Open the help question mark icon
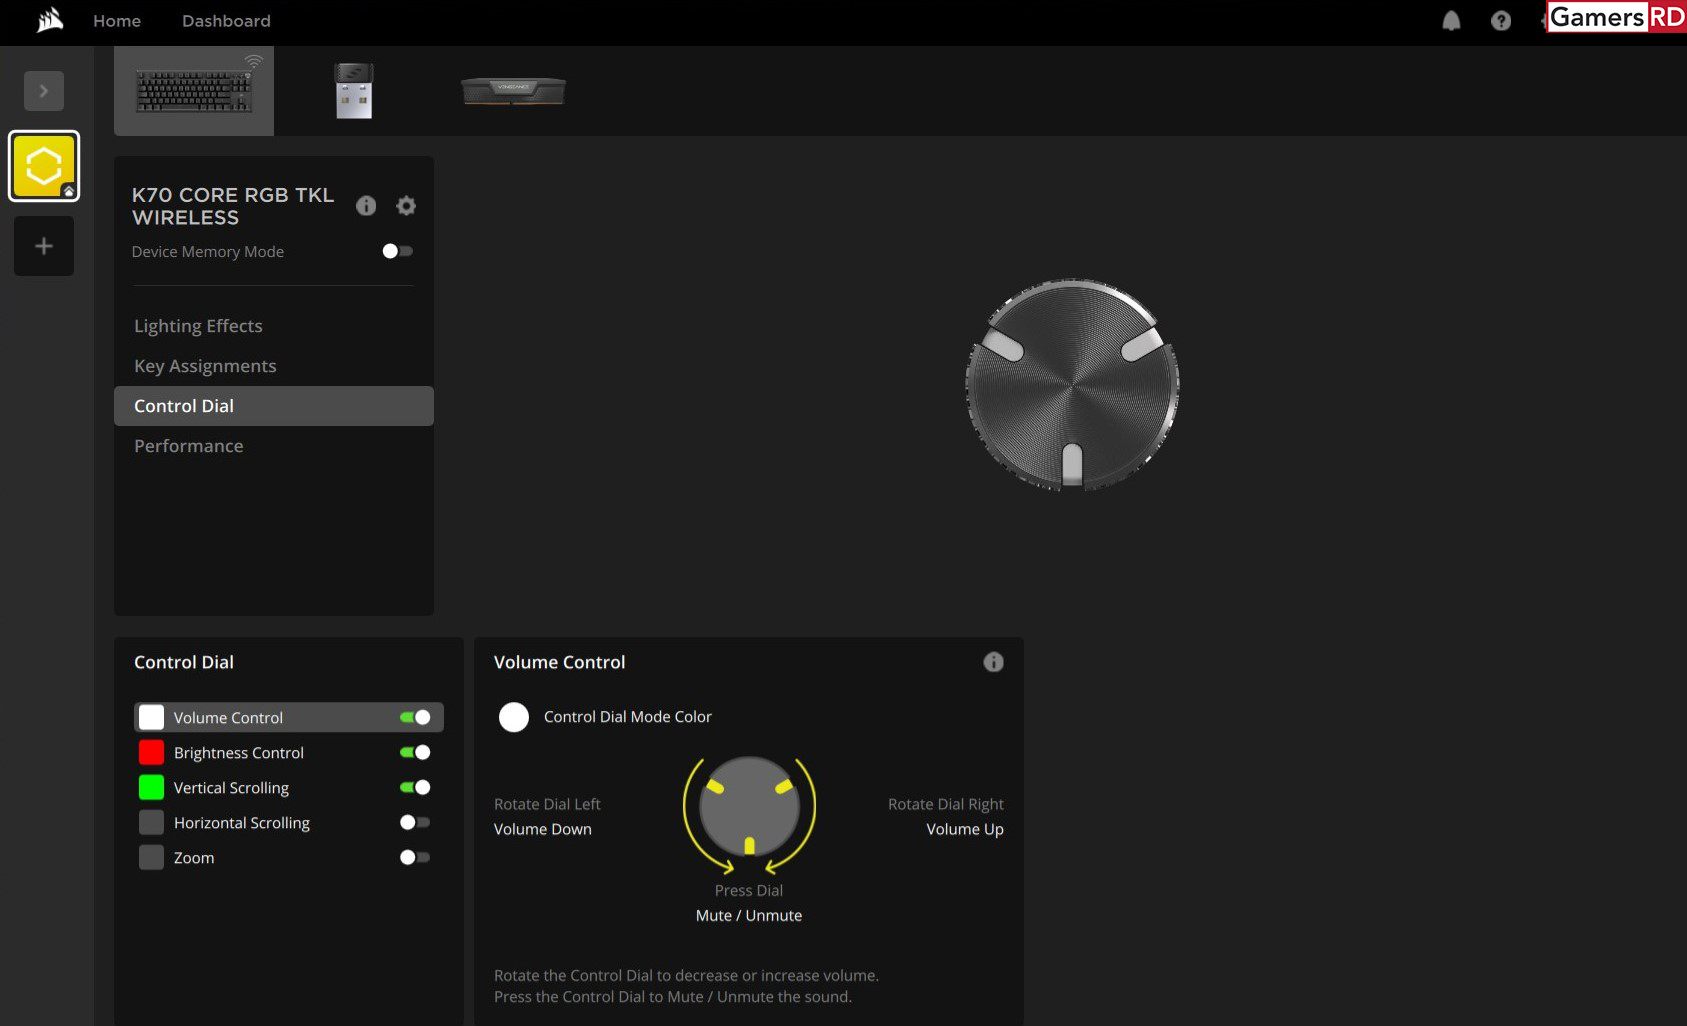The image size is (1687, 1026). (1501, 21)
